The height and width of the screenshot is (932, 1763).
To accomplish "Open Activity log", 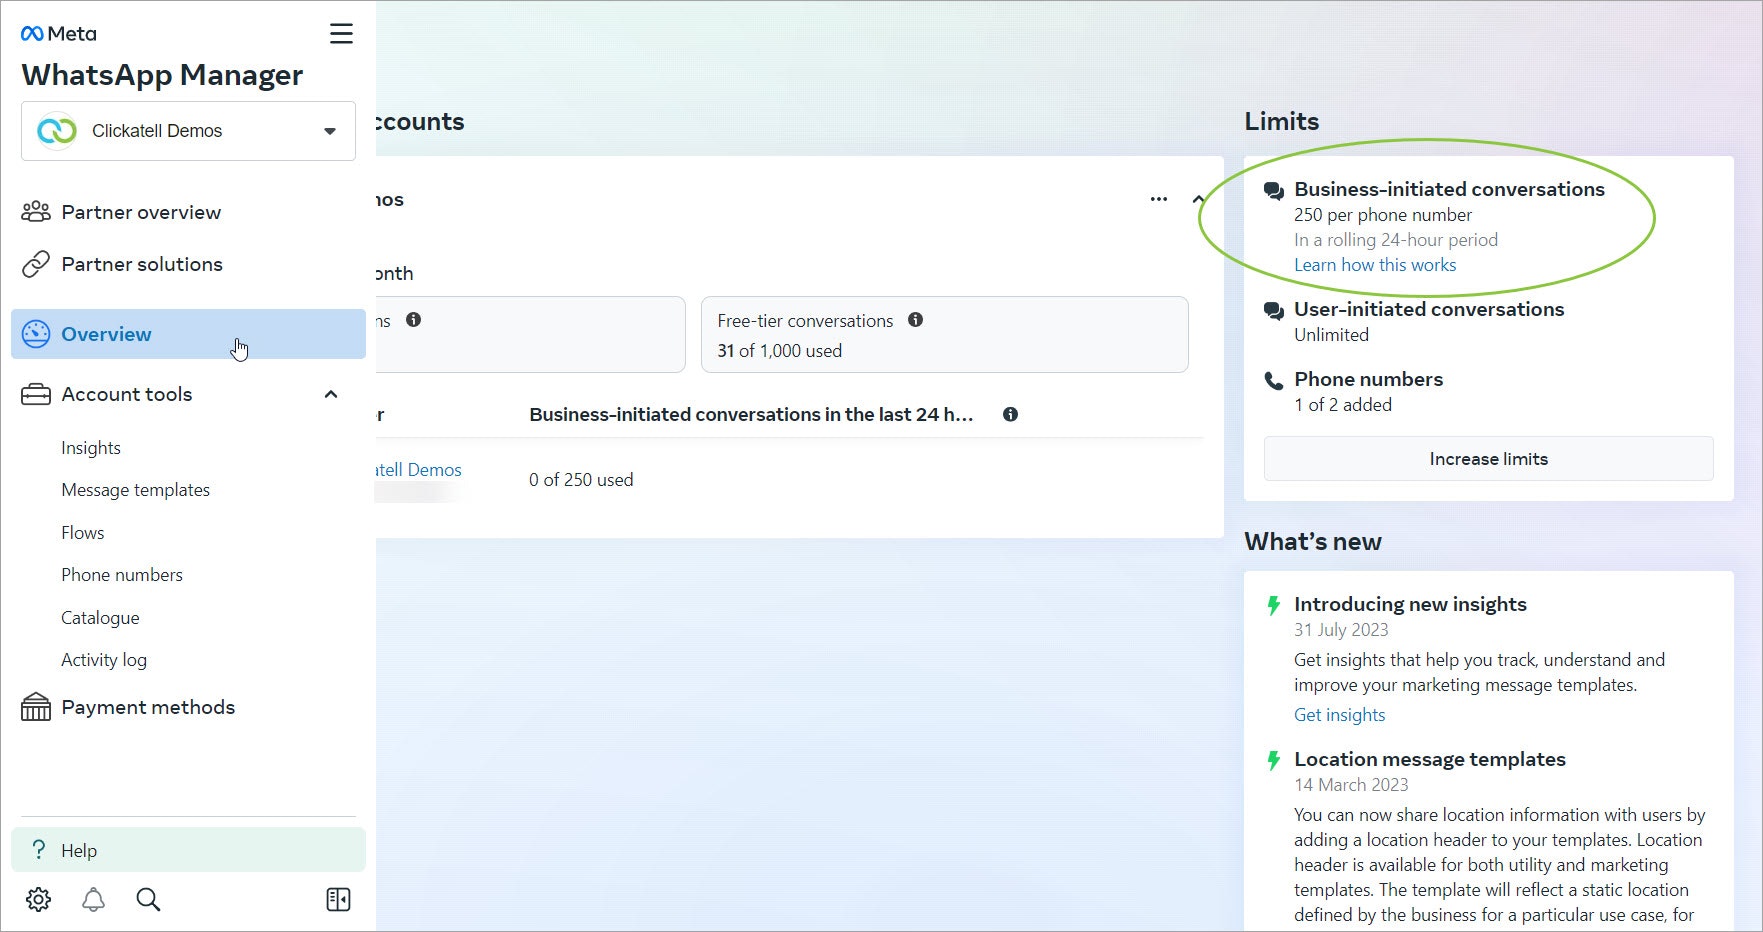I will (104, 660).
